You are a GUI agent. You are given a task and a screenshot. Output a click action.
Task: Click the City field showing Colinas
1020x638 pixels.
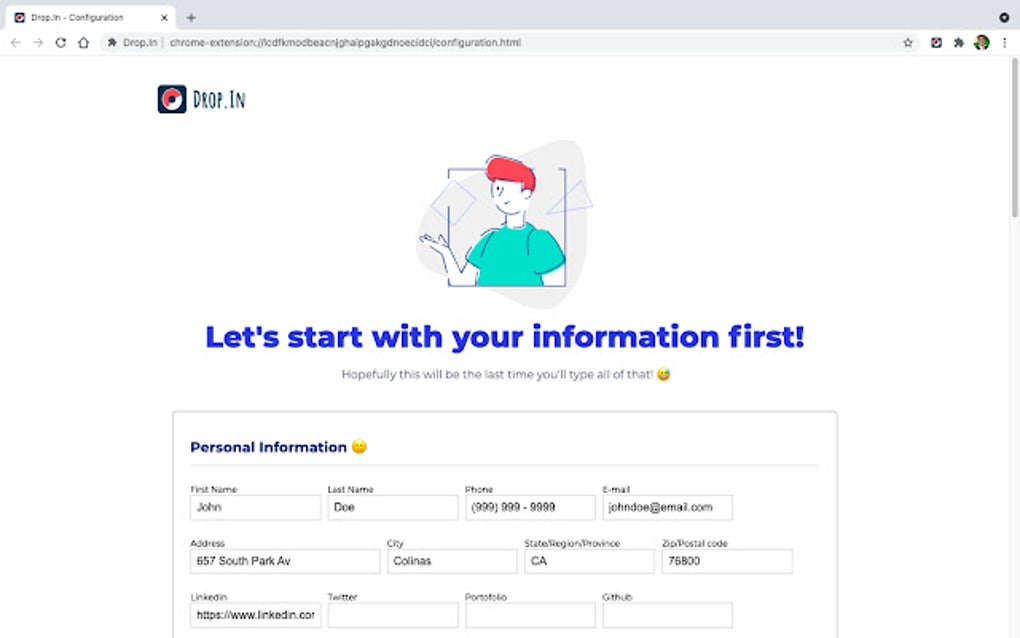tap(452, 561)
